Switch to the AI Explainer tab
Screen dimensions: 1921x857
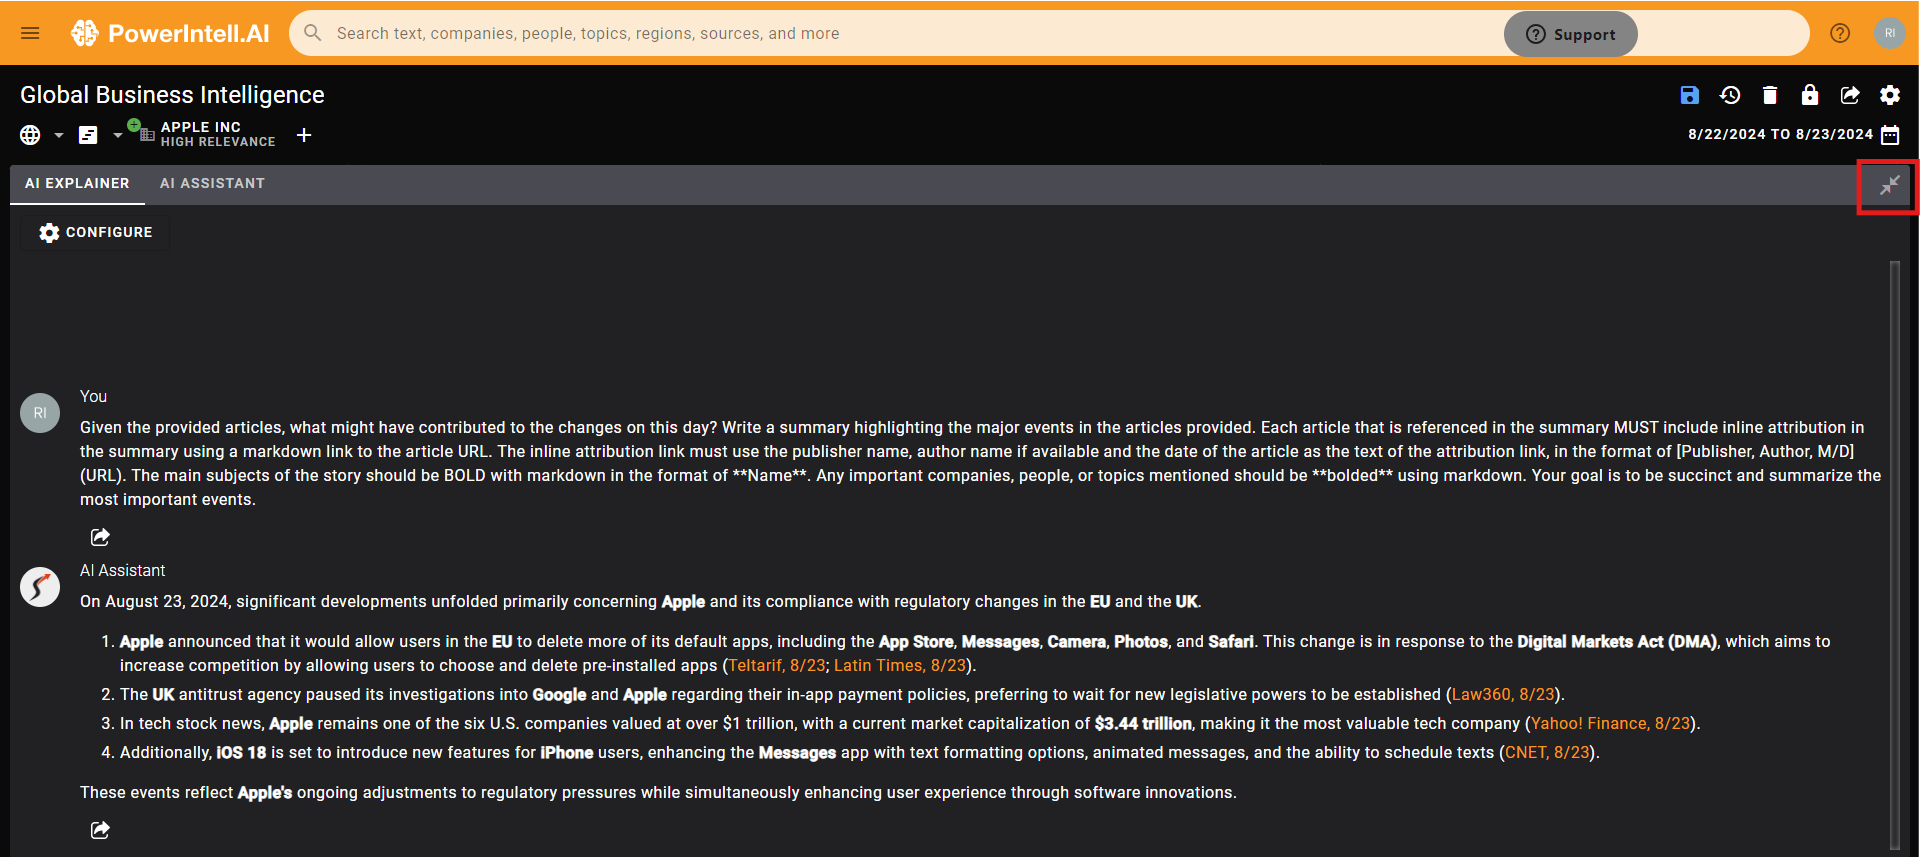tap(77, 184)
